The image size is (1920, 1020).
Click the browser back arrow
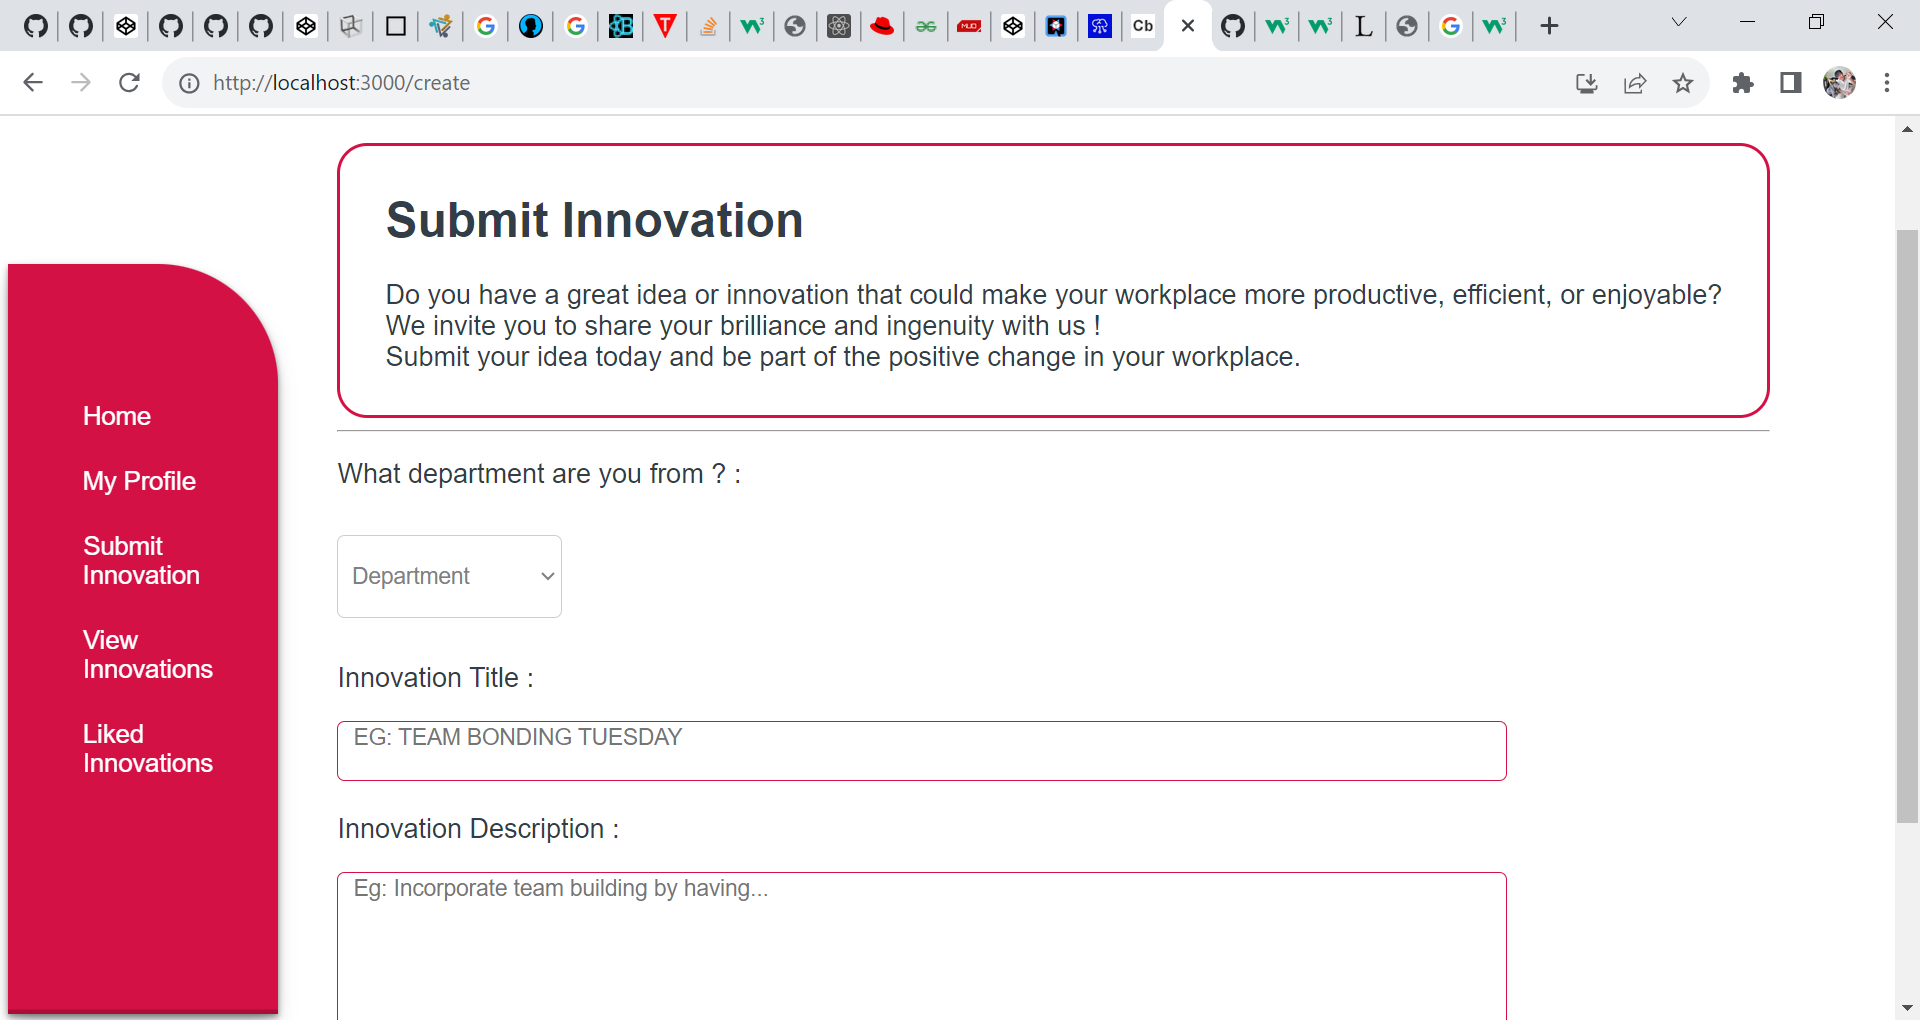point(33,83)
